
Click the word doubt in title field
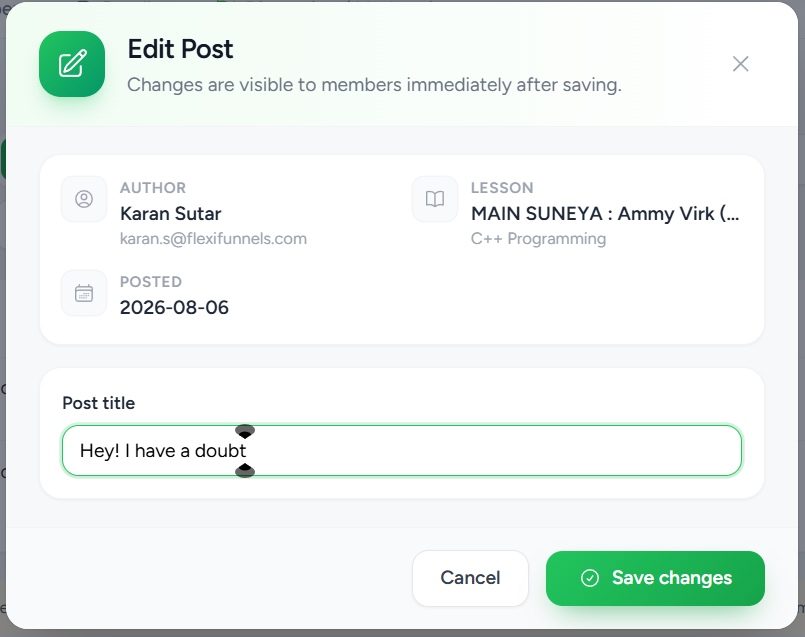tap(220, 451)
